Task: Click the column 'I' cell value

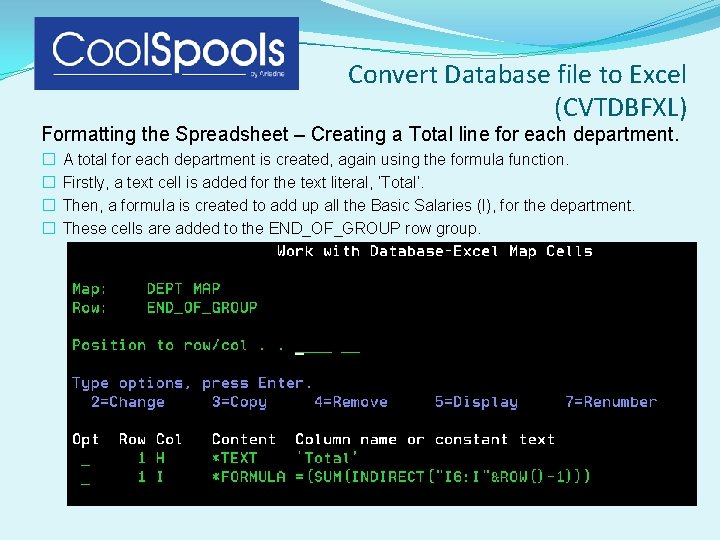Action: (x=160, y=477)
